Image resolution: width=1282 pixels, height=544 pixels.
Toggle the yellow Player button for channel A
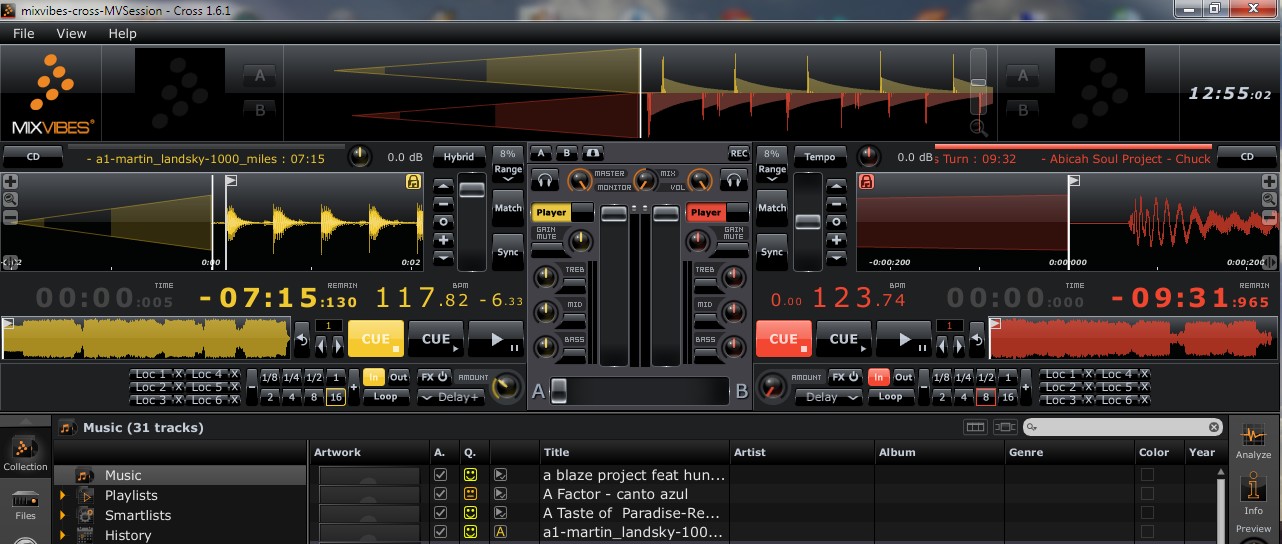551,212
